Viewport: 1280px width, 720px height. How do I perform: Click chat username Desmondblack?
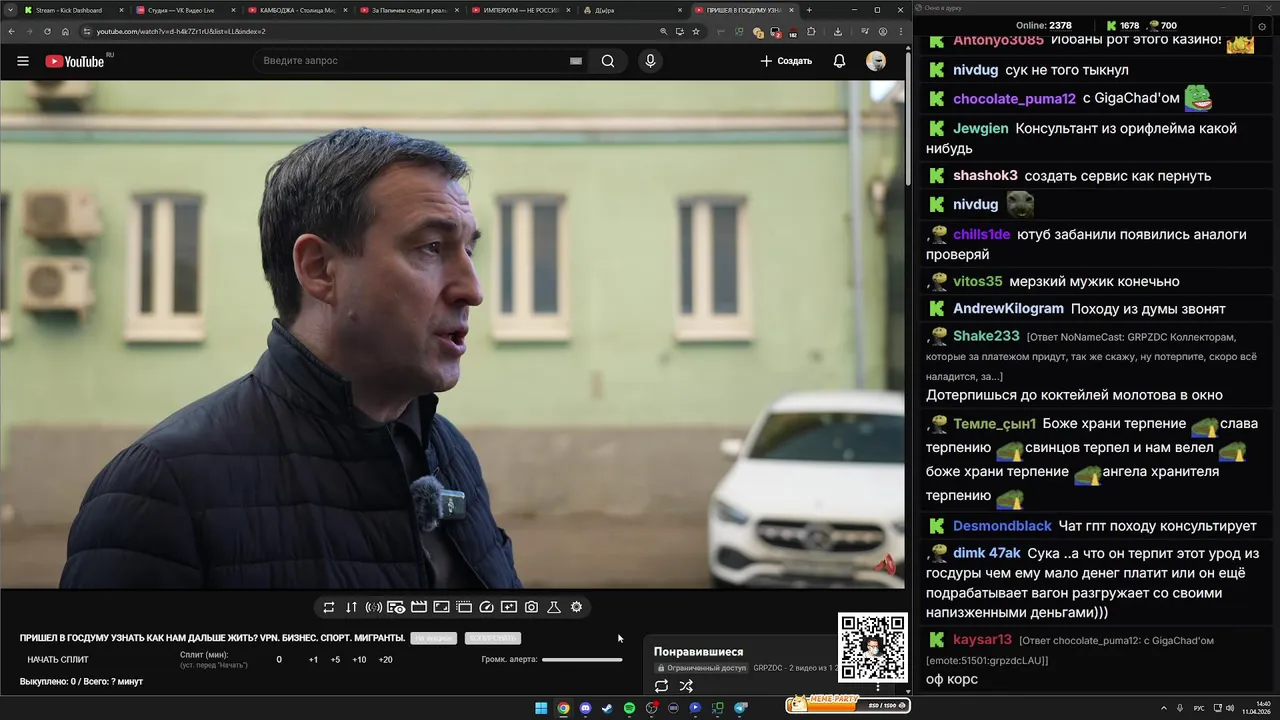tap(1002, 526)
